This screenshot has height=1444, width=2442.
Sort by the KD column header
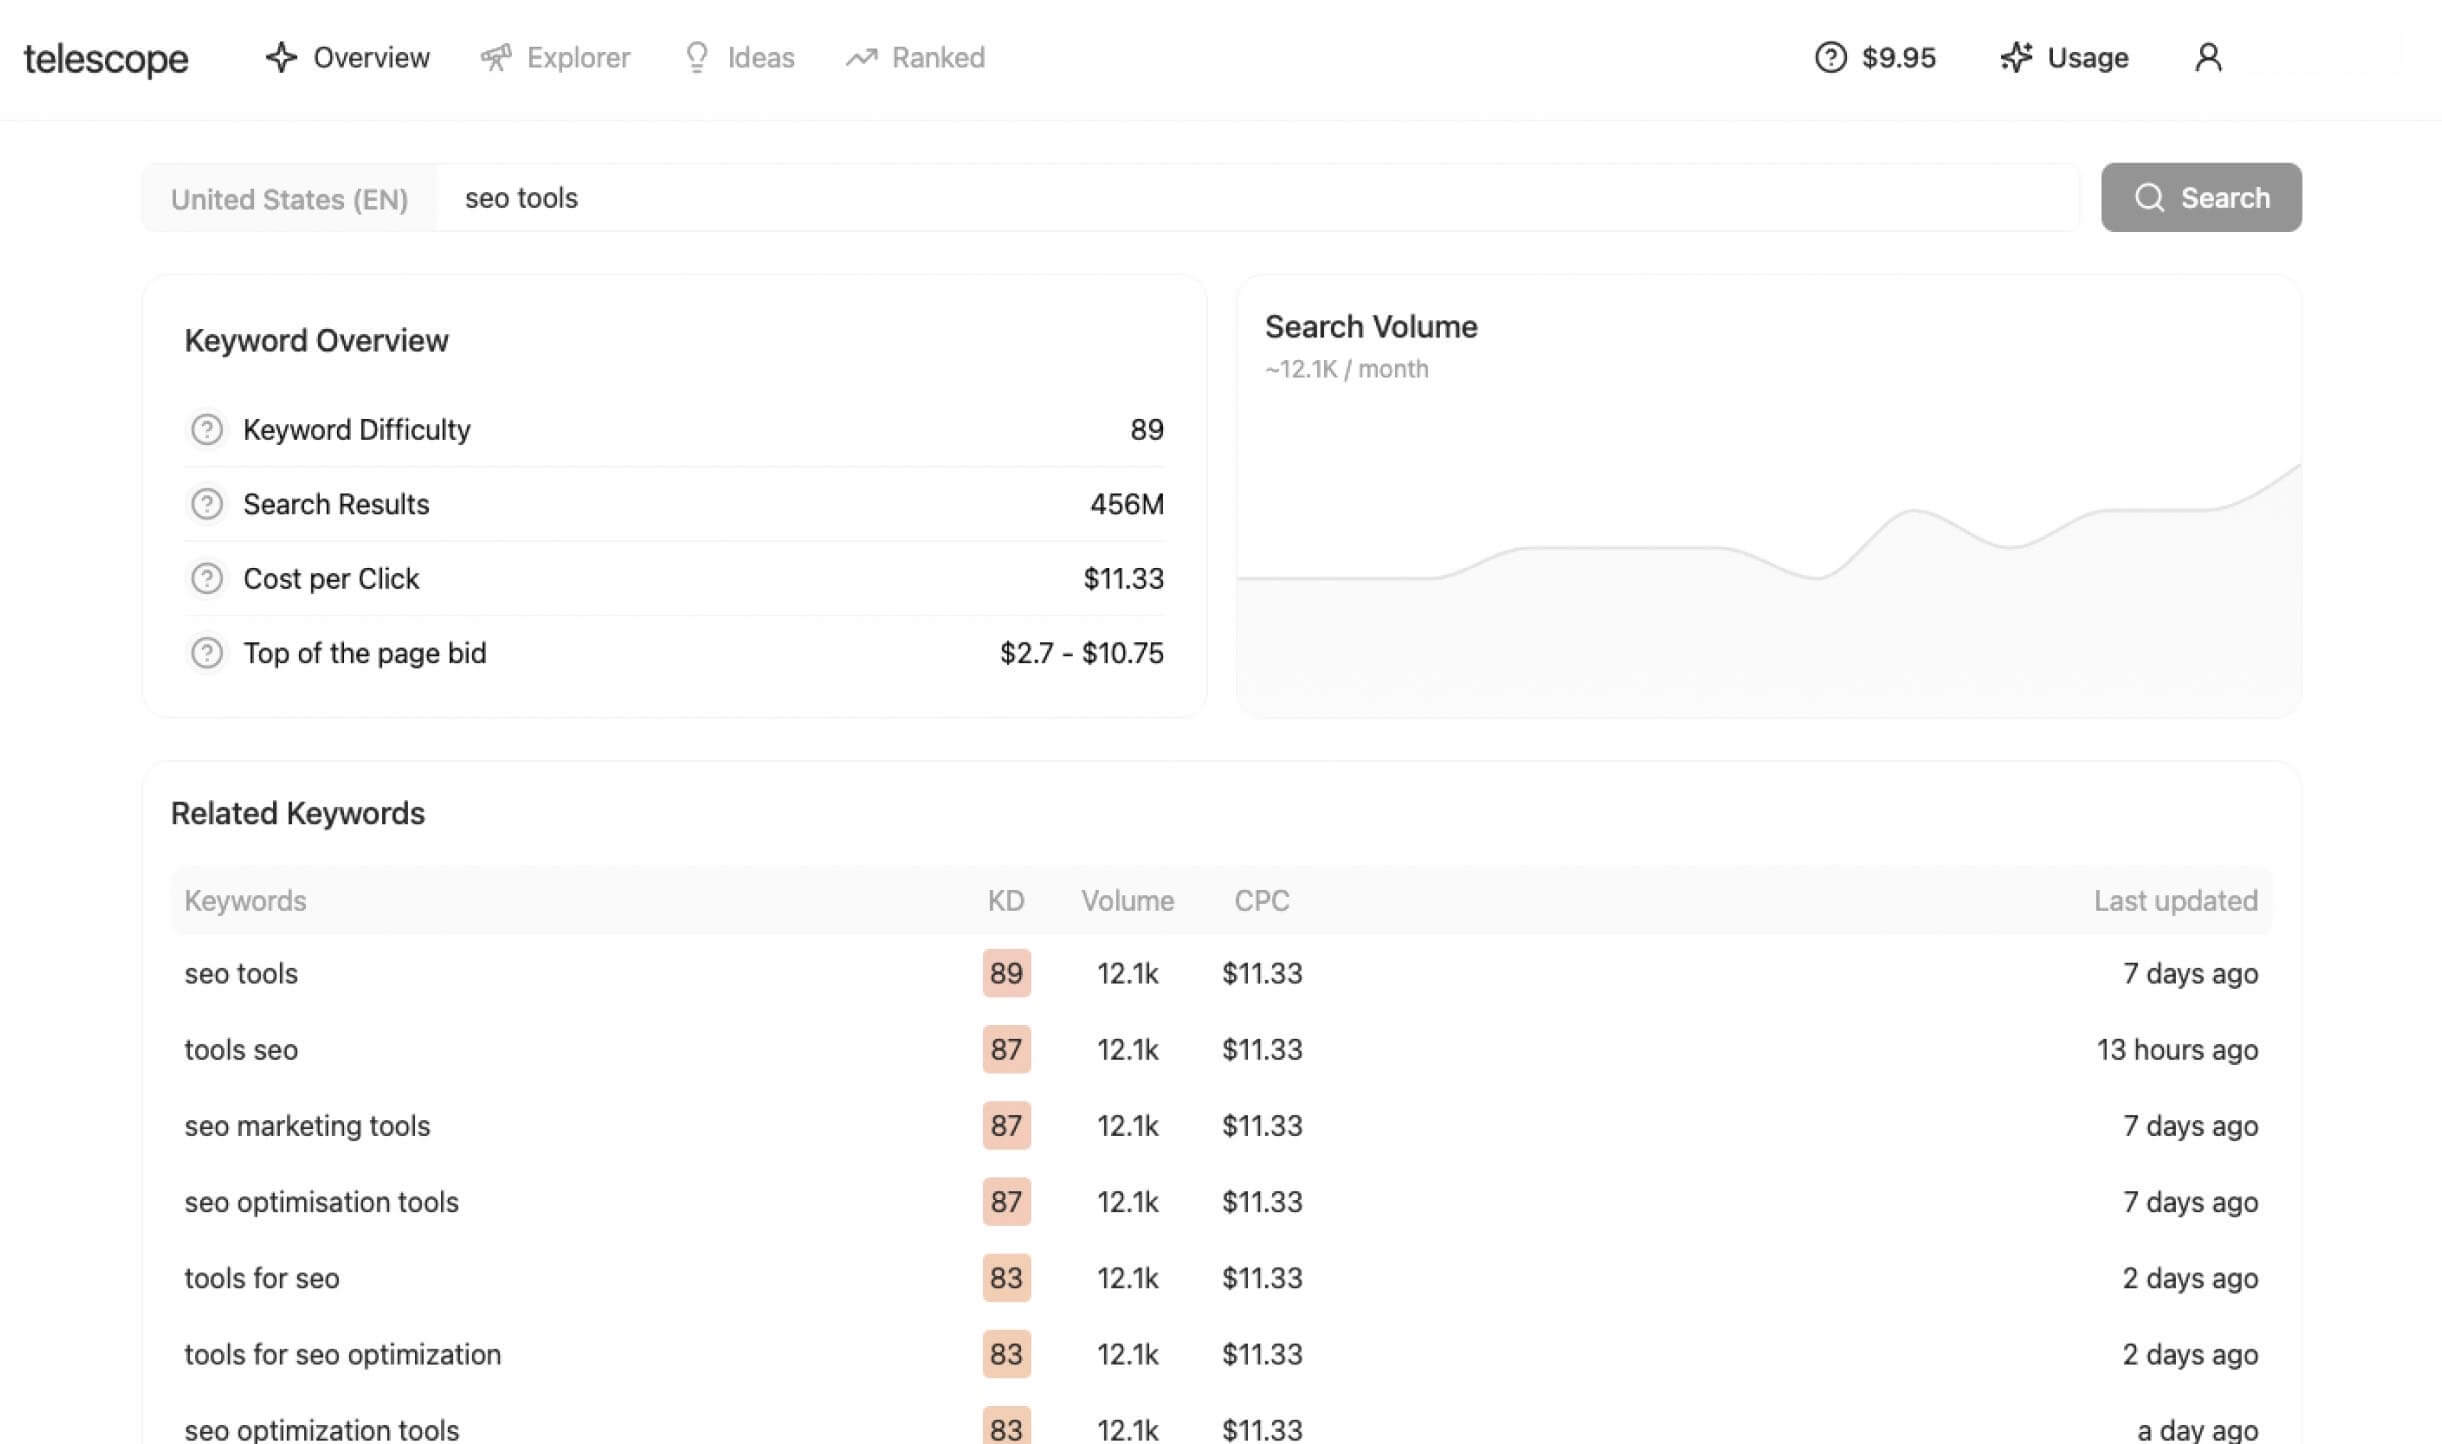pyautogui.click(x=1005, y=901)
